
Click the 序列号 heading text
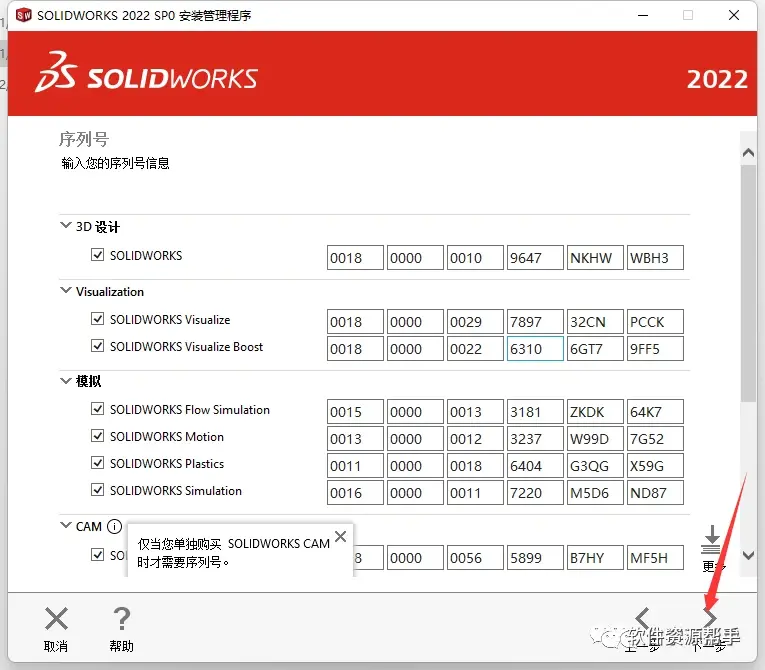84,139
